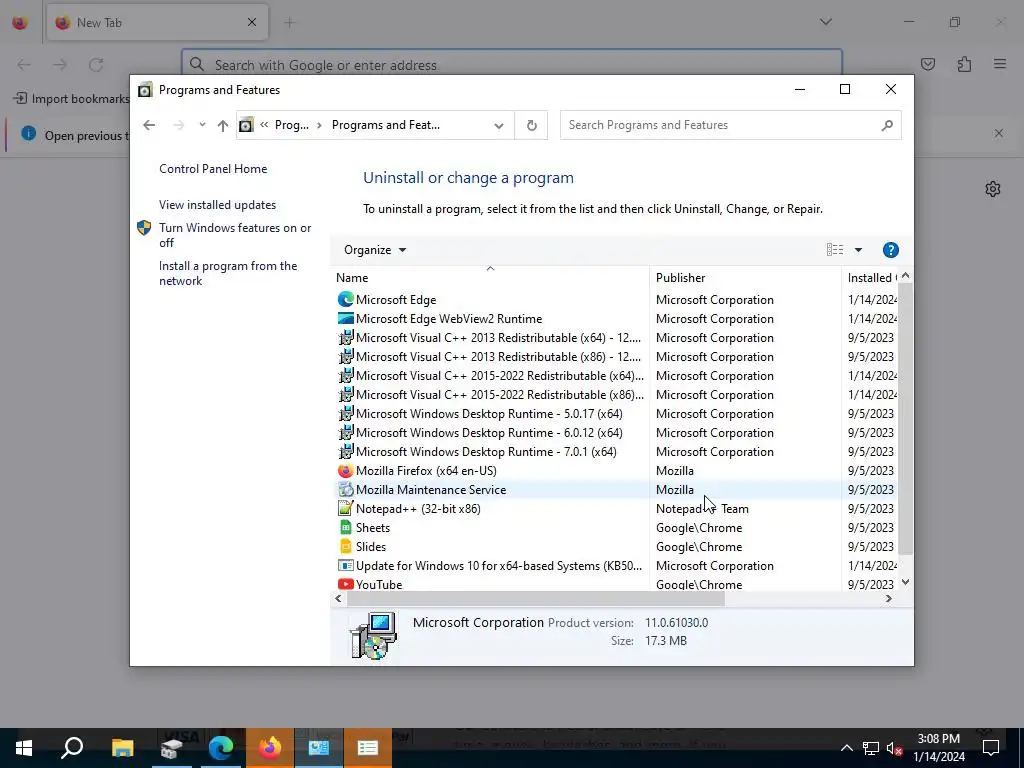Change your view using the view icon
The width and height of the screenshot is (1024, 768).
835,250
